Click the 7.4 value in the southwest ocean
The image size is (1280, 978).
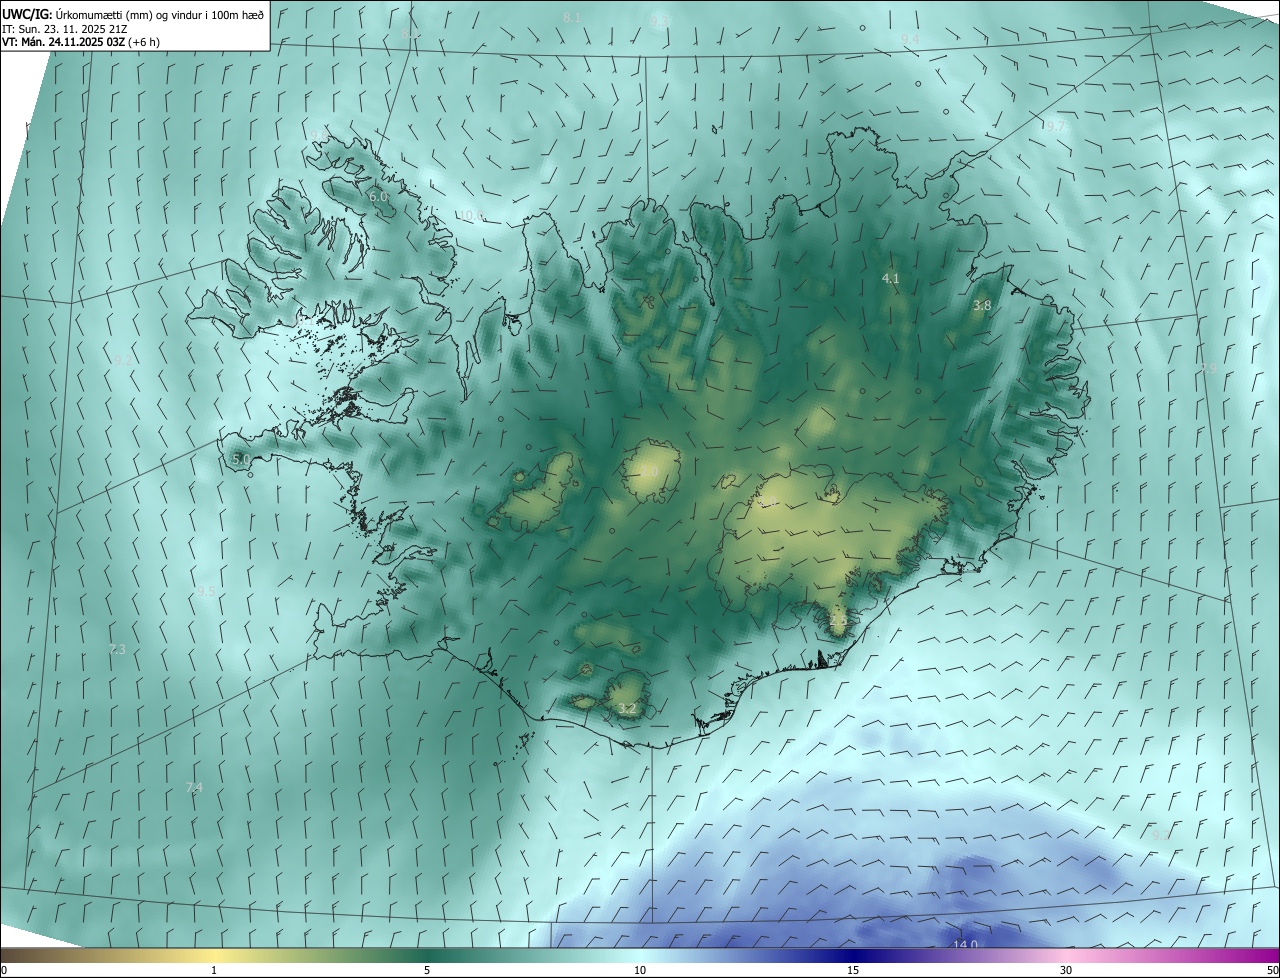(x=194, y=788)
